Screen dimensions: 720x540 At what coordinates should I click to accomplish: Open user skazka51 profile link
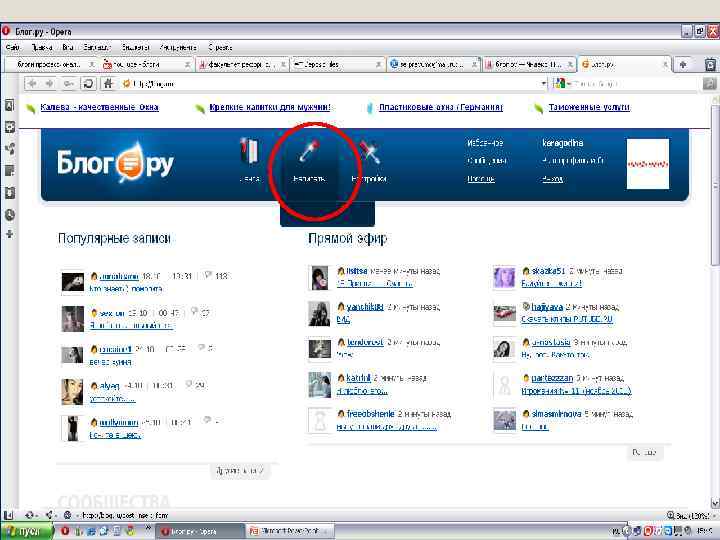[x=548, y=271]
